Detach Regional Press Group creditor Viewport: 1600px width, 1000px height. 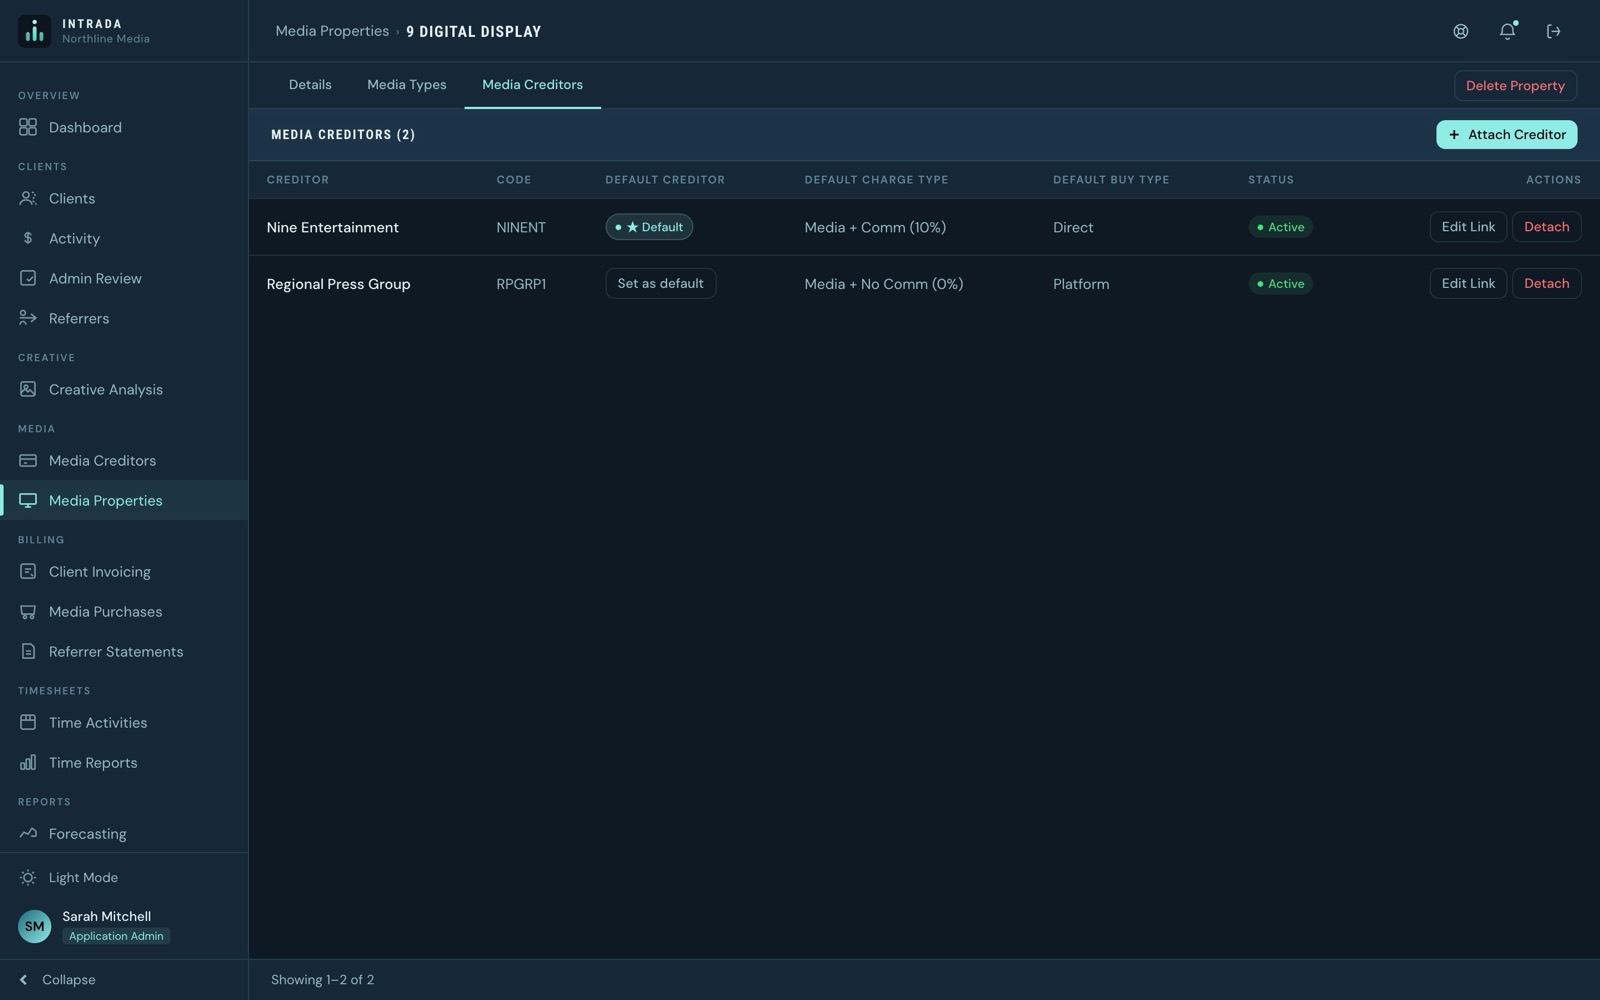[x=1546, y=283]
